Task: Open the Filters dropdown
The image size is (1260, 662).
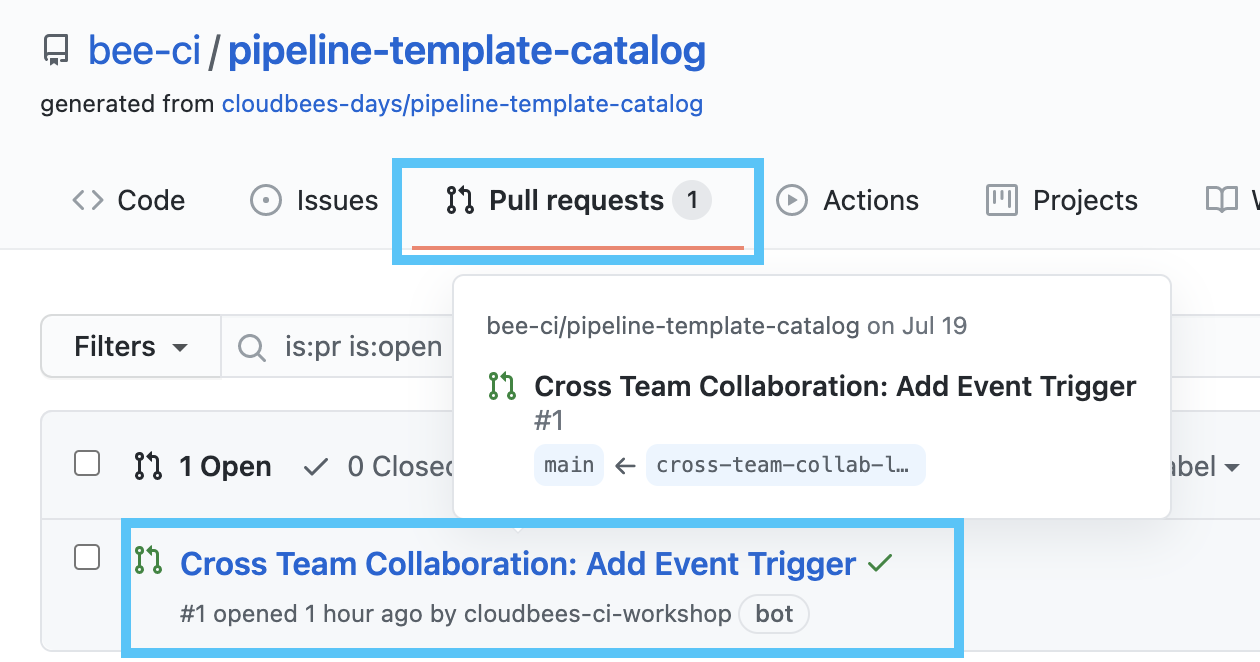Action: click(131, 347)
